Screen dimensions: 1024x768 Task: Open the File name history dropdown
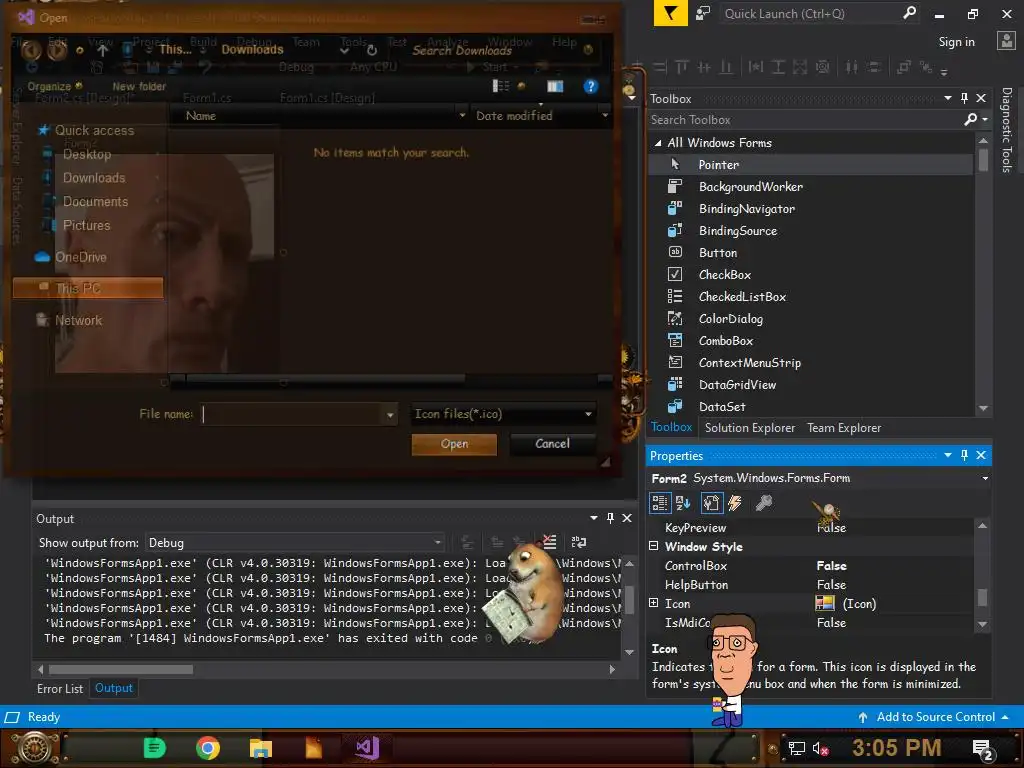(x=390, y=415)
